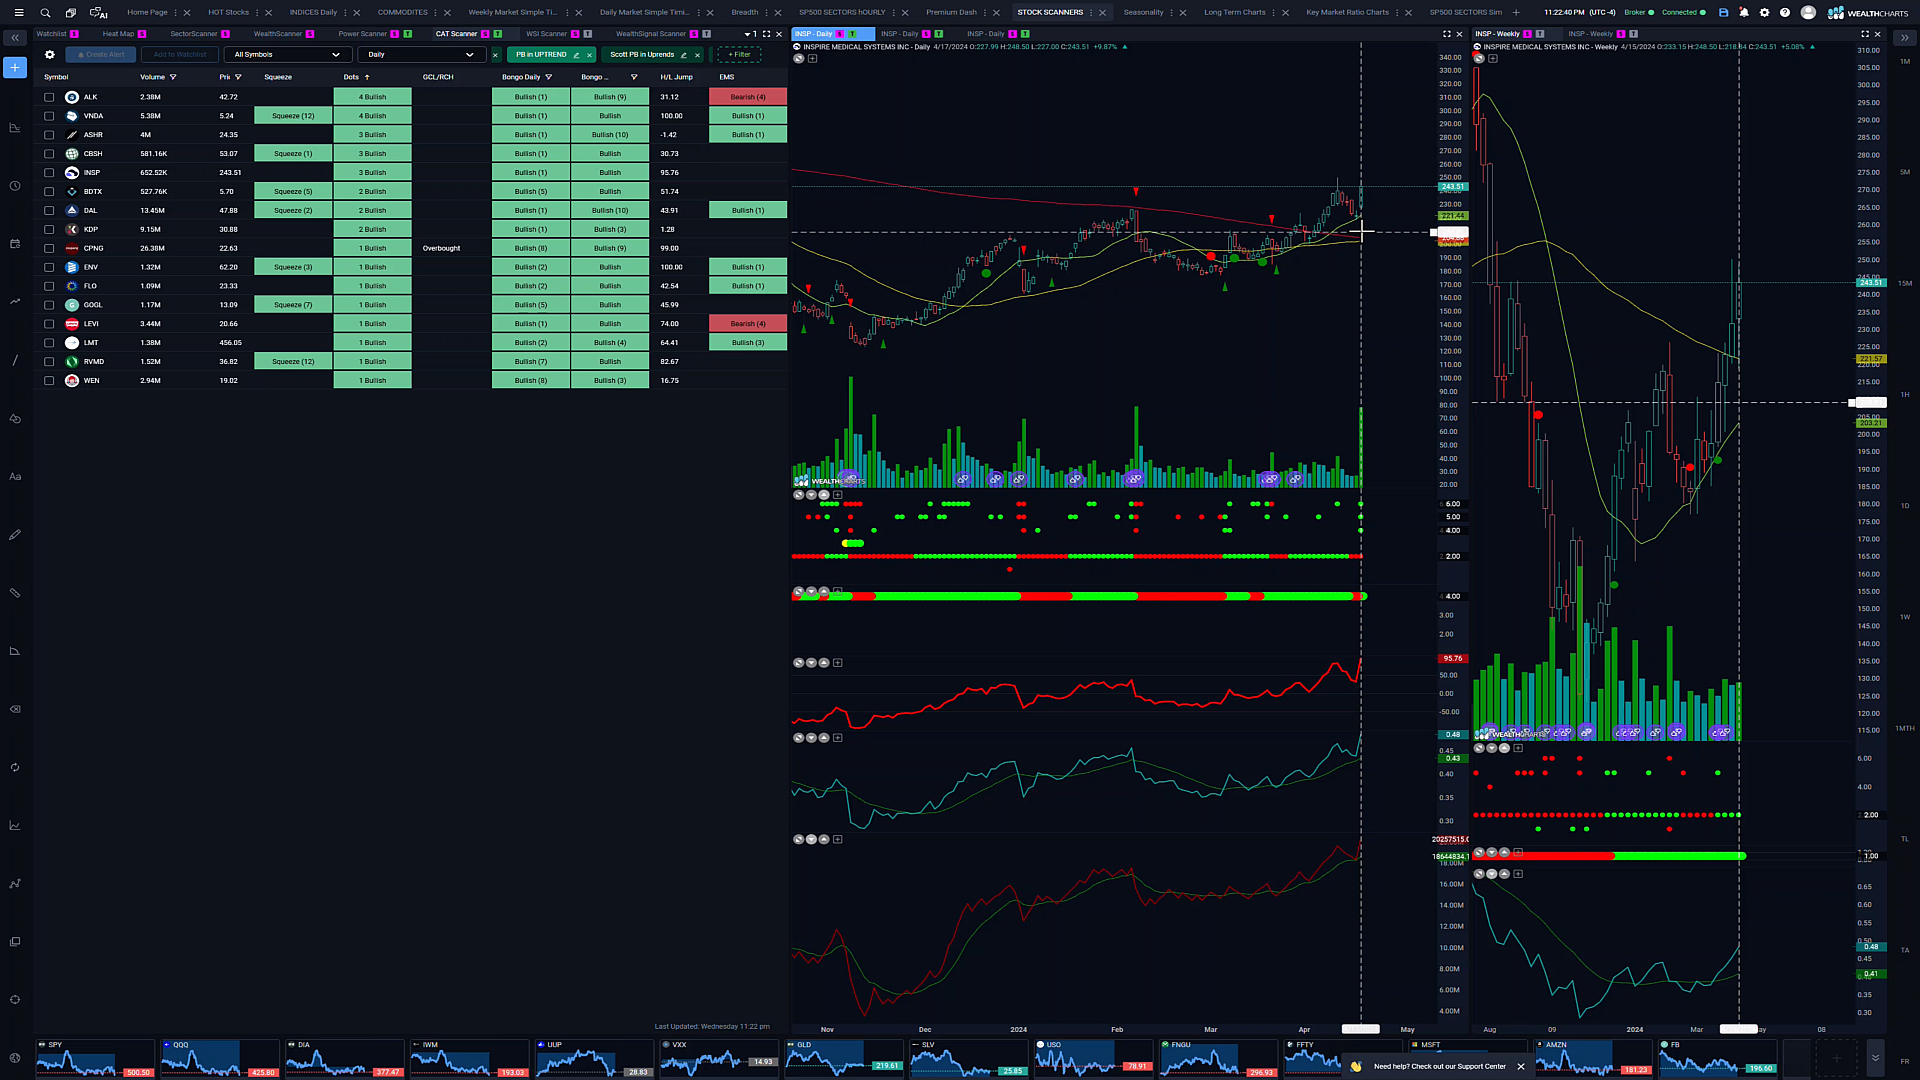Click the + Filter button
Image resolution: width=1920 pixels, height=1080 pixels.
[739, 55]
